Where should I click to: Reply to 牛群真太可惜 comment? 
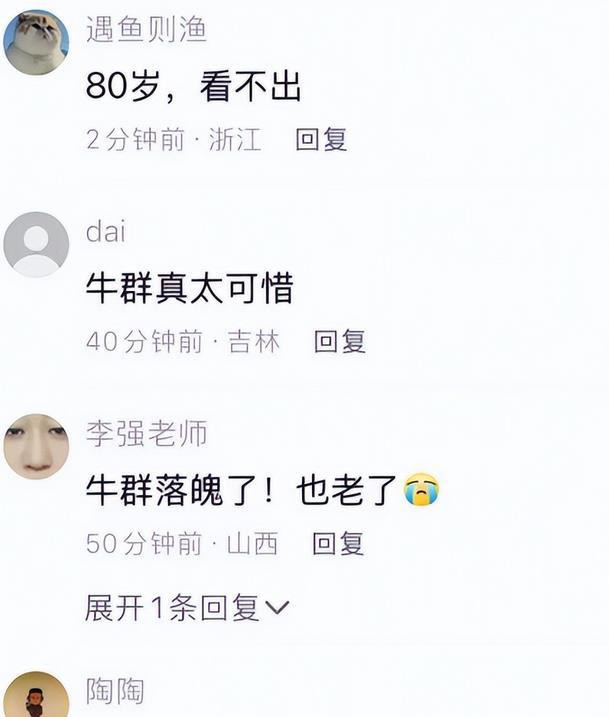[340, 341]
